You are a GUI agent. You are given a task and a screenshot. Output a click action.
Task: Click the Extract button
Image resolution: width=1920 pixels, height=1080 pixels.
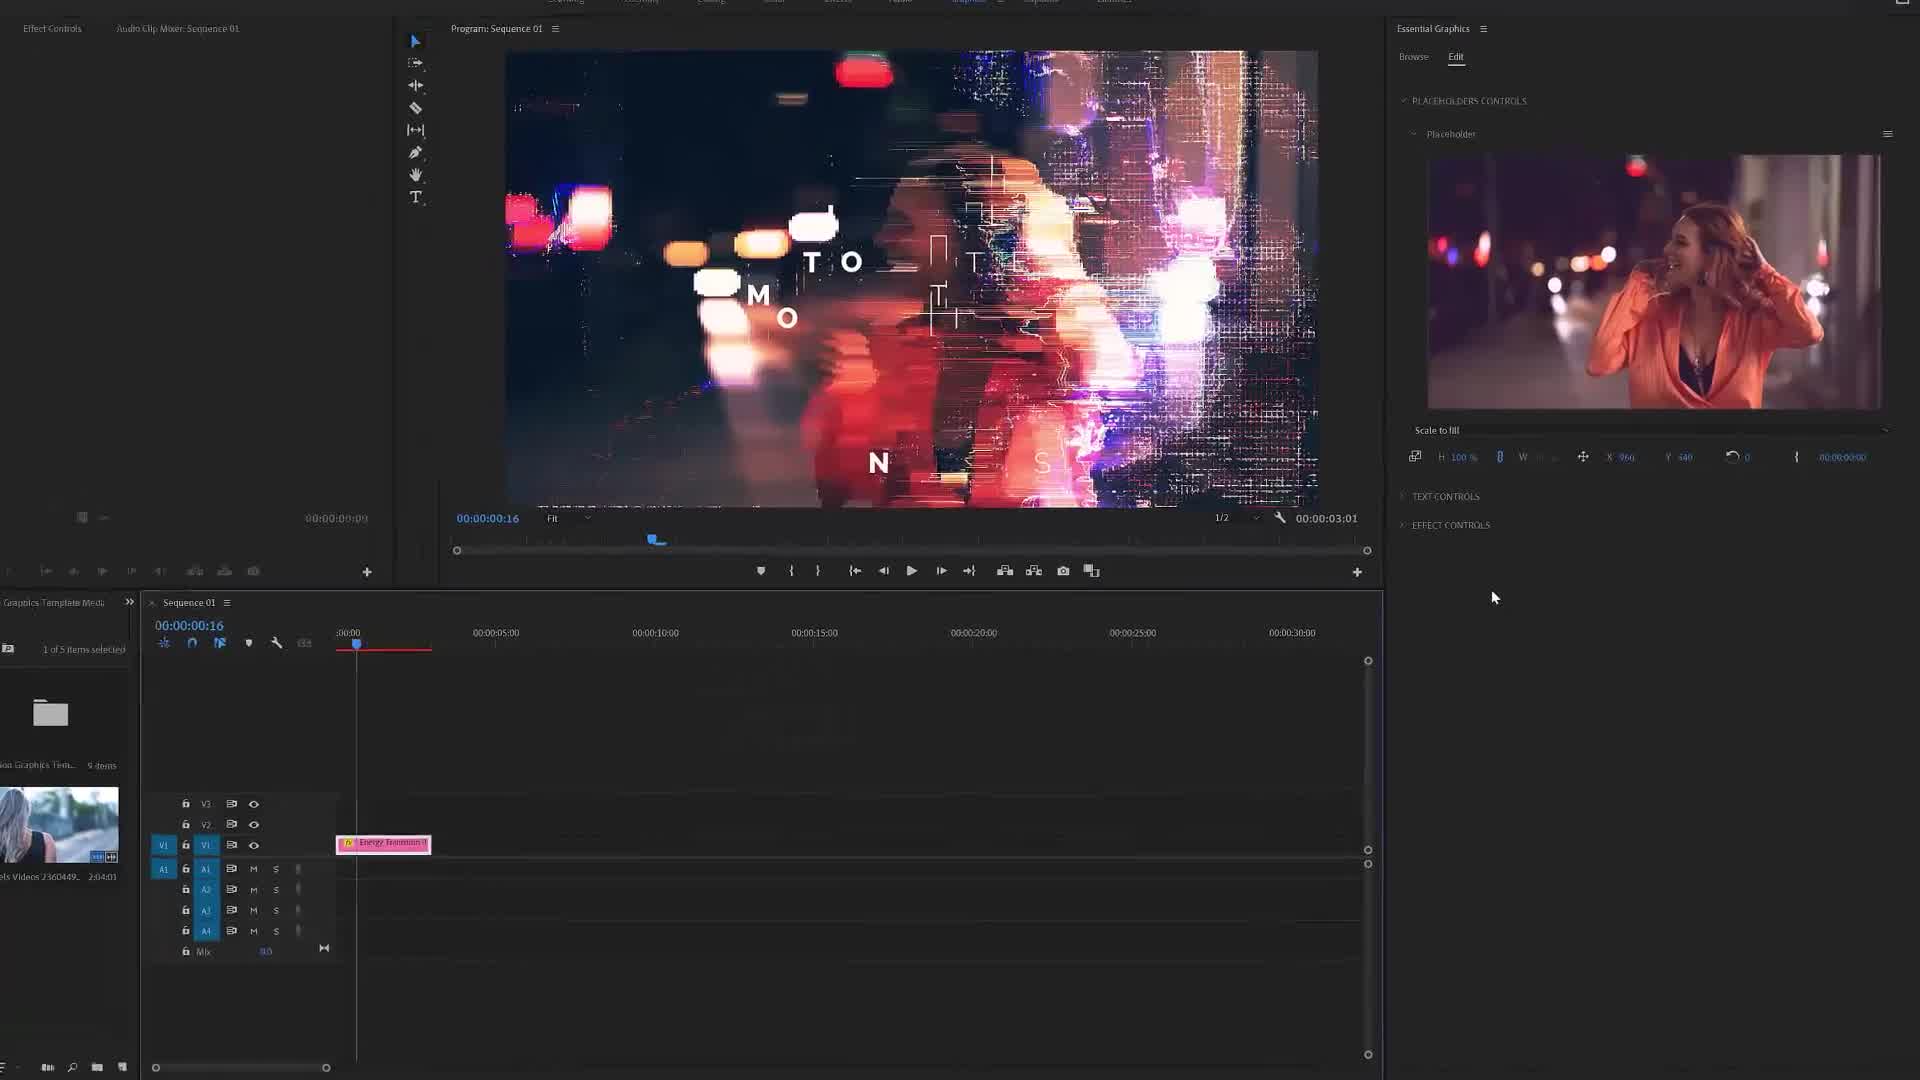point(1034,571)
